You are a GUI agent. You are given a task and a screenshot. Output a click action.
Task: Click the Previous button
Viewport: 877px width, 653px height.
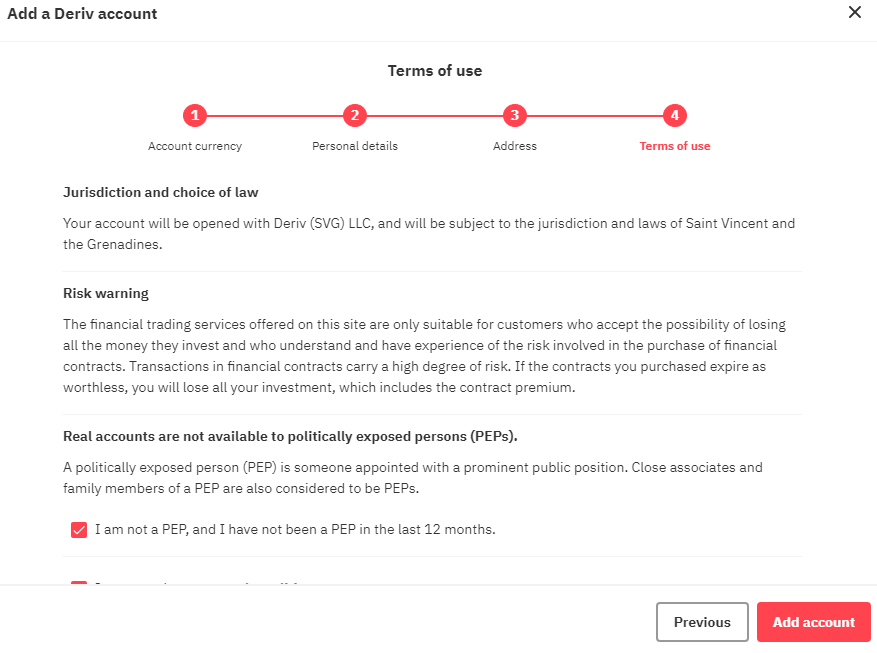(702, 621)
